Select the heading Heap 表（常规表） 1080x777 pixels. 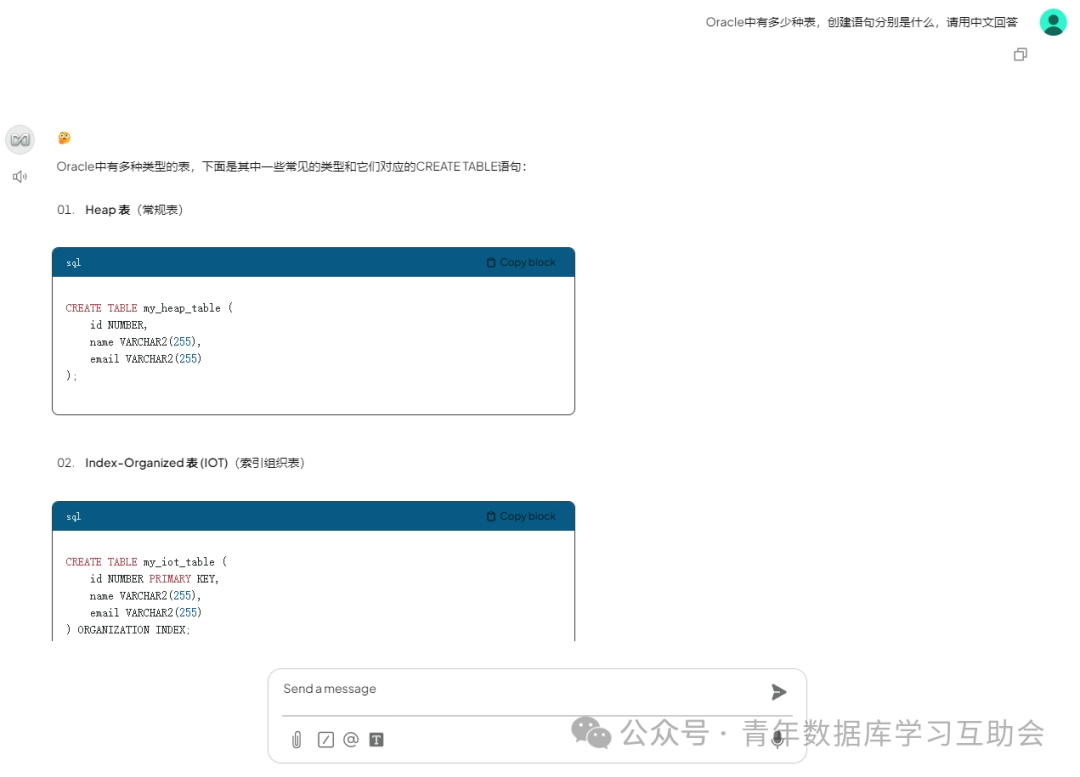[134, 209]
